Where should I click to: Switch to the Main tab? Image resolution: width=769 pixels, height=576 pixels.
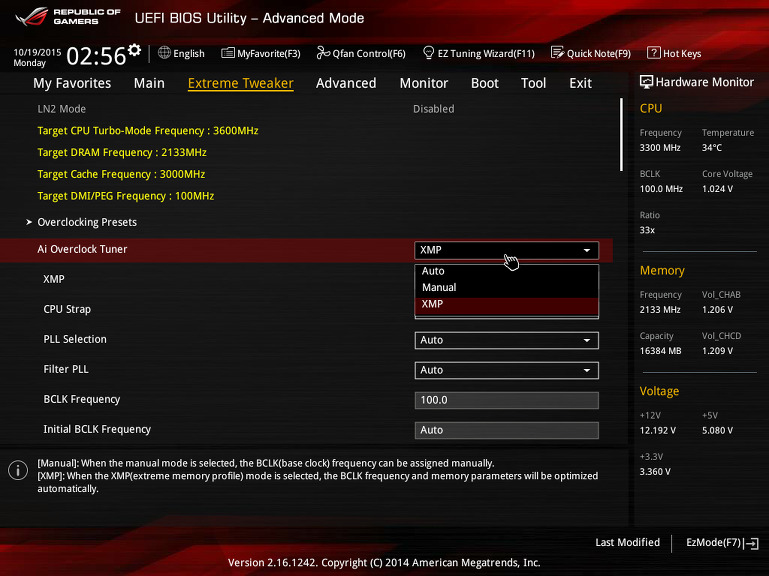coord(149,83)
